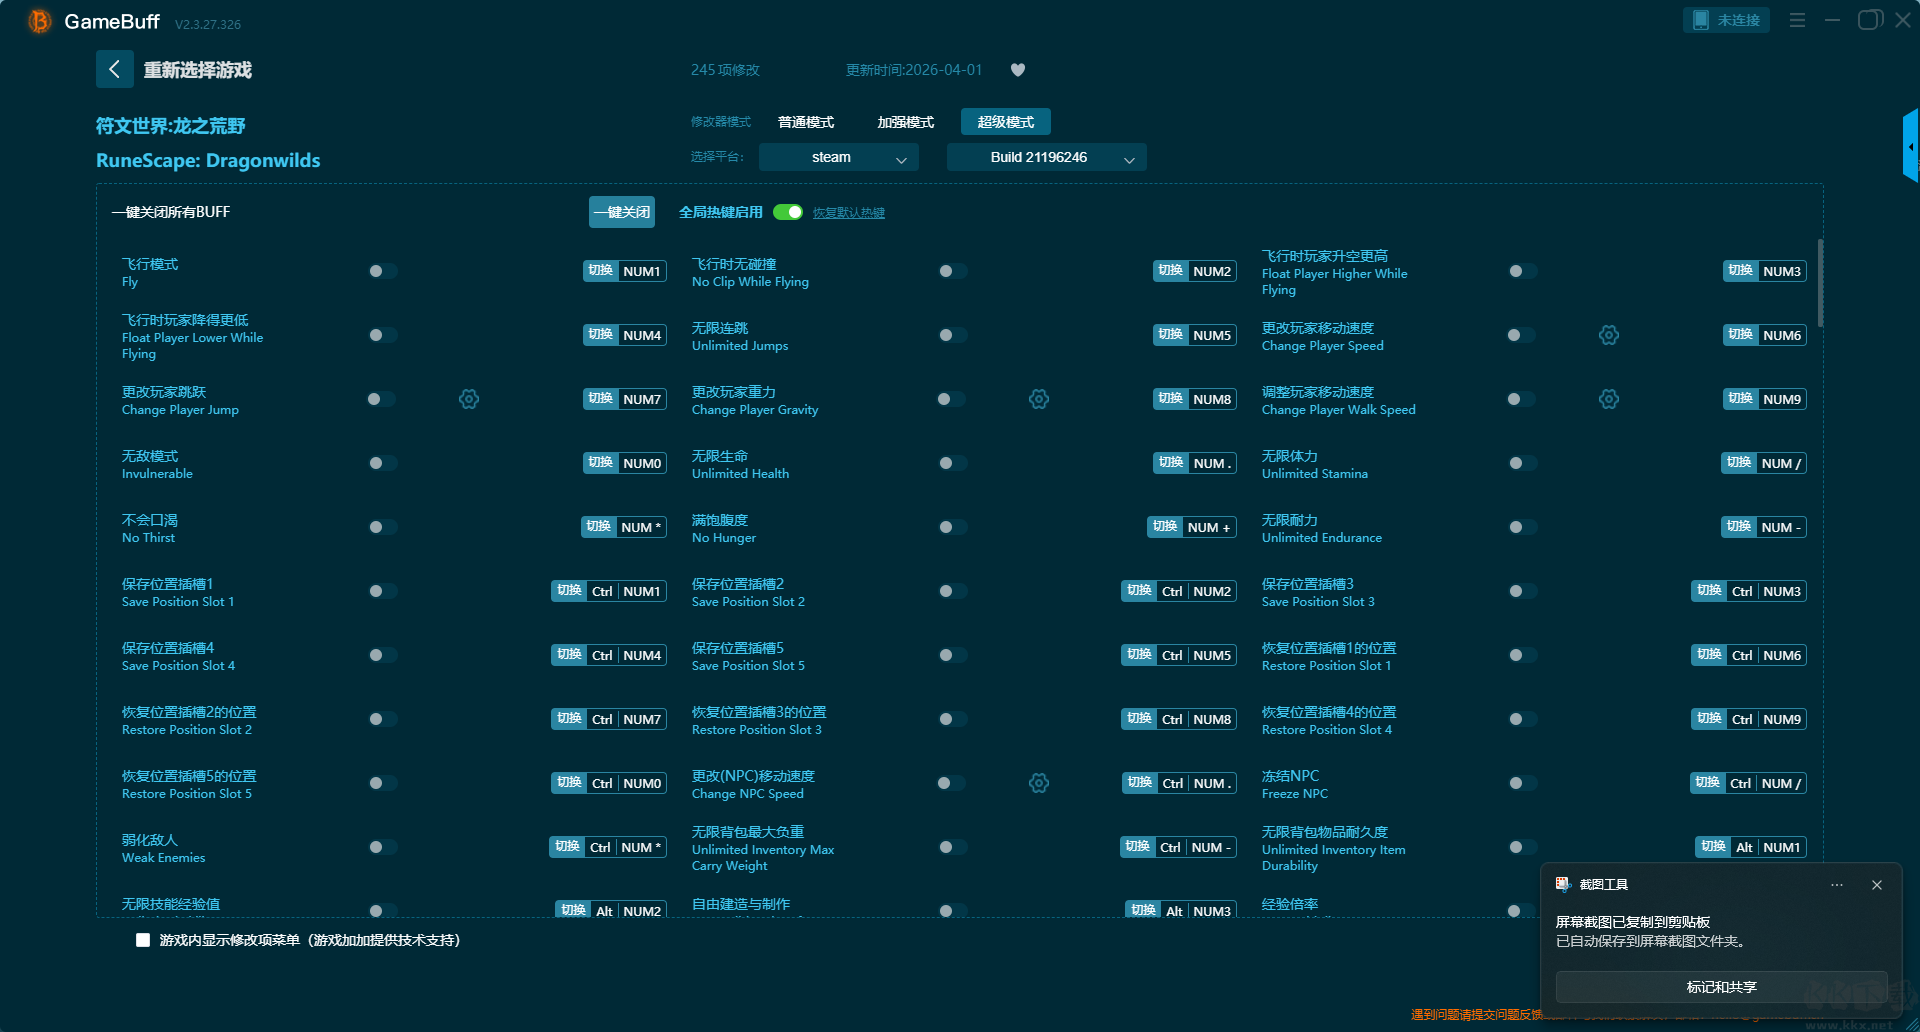Change the Alt NUM1 hotkey for inventory durability
Viewport: 1920px width, 1032px height.
(1751, 847)
